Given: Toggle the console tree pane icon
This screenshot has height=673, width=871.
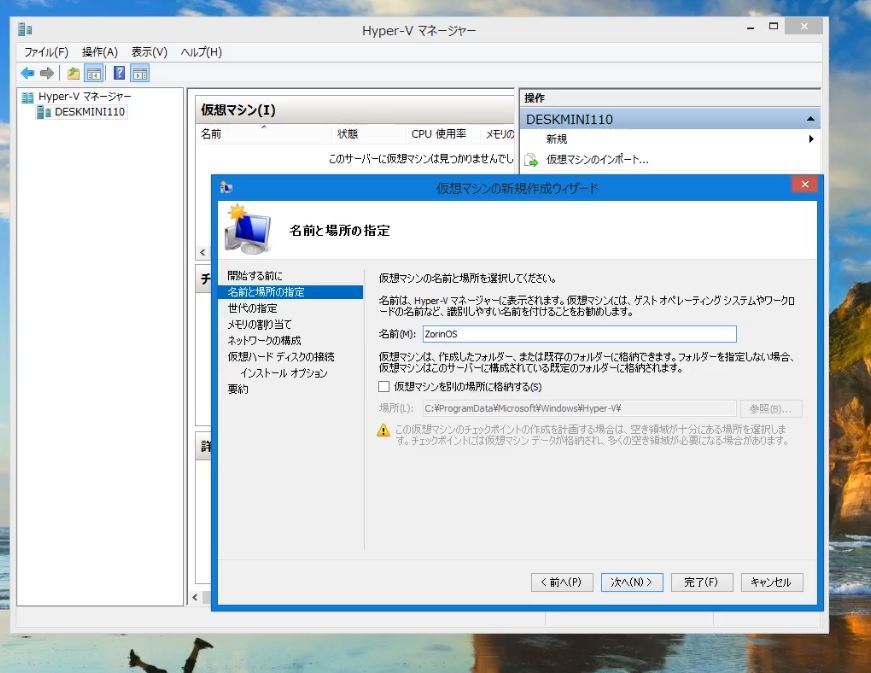Looking at the screenshot, I should 93,73.
